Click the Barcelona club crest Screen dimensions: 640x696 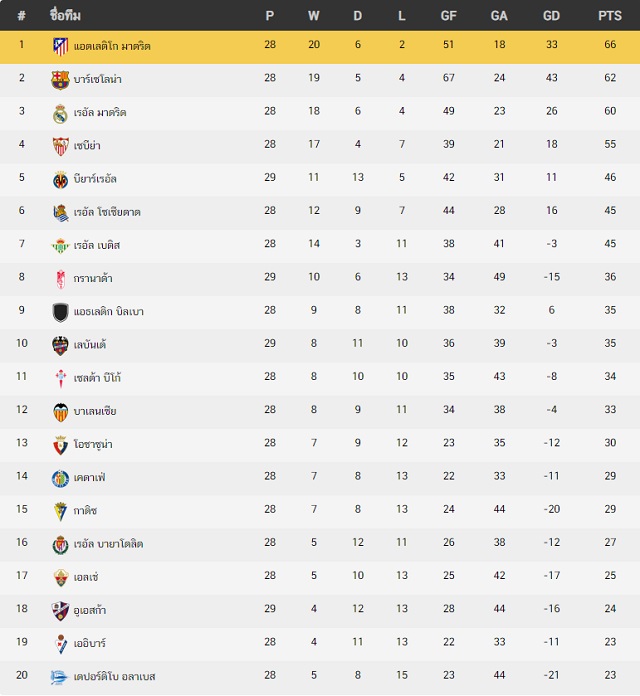click(60, 80)
